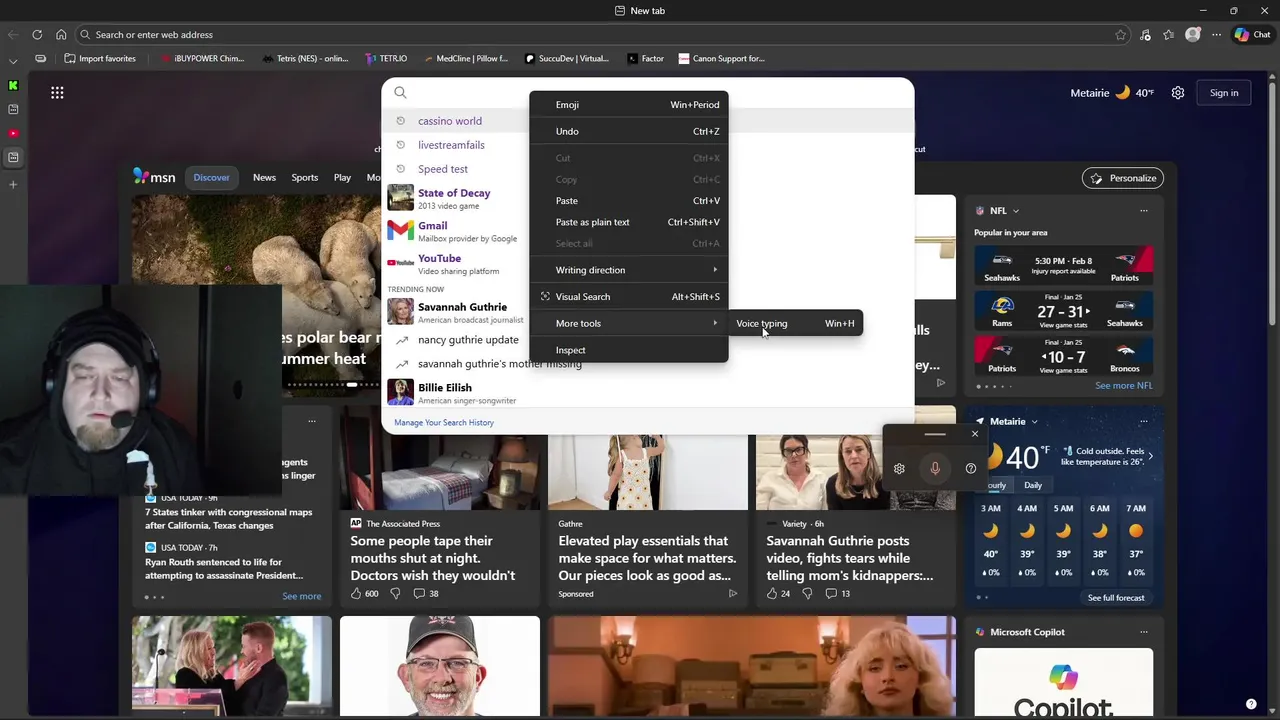Choose Emoji in the context menu
1280x720 pixels.
(628, 104)
